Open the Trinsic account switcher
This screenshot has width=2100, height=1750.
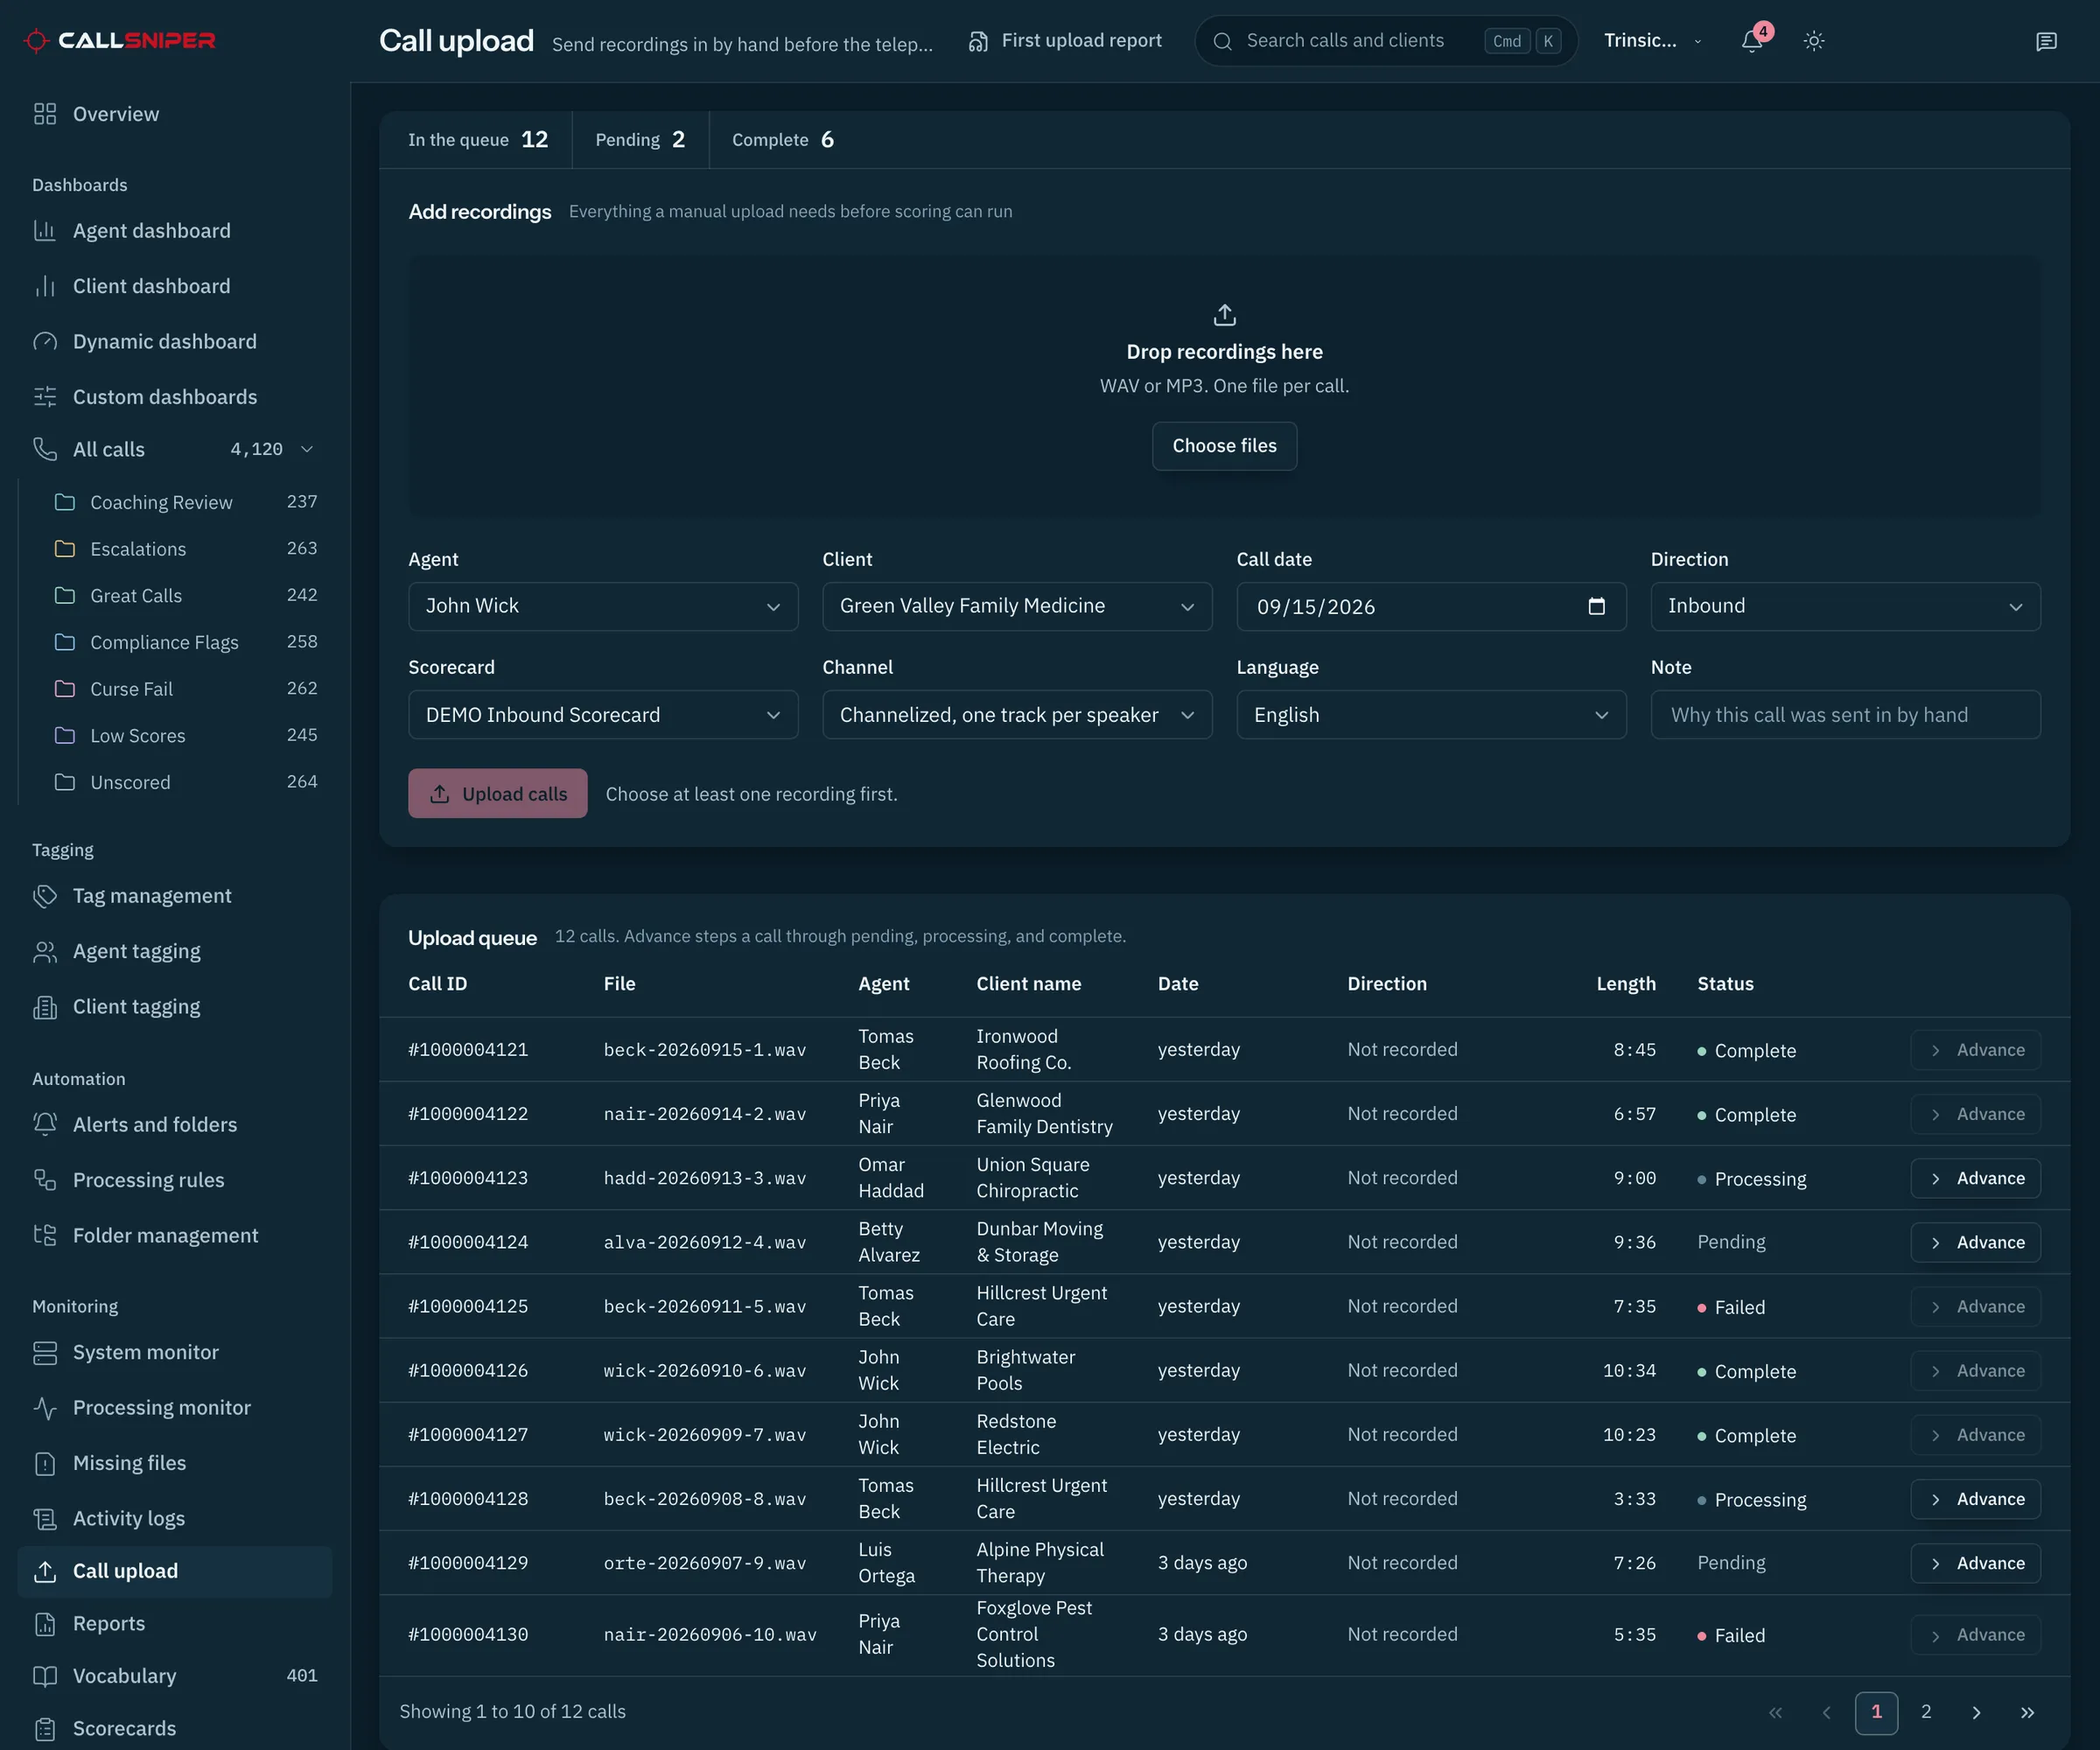[x=1652, y=41]
